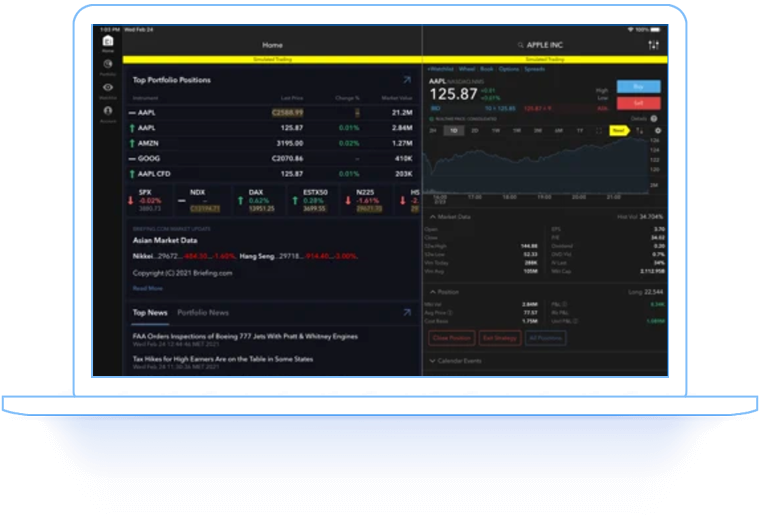Click the 125.87 last price in quote header
The height and width of the screenshot is (515, 760).
454,94
